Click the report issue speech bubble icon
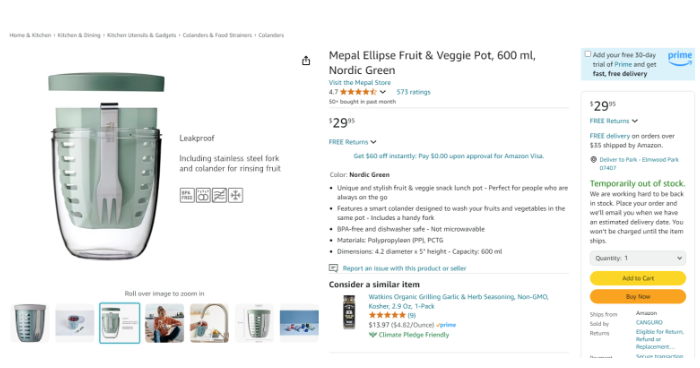 [333, 268]
